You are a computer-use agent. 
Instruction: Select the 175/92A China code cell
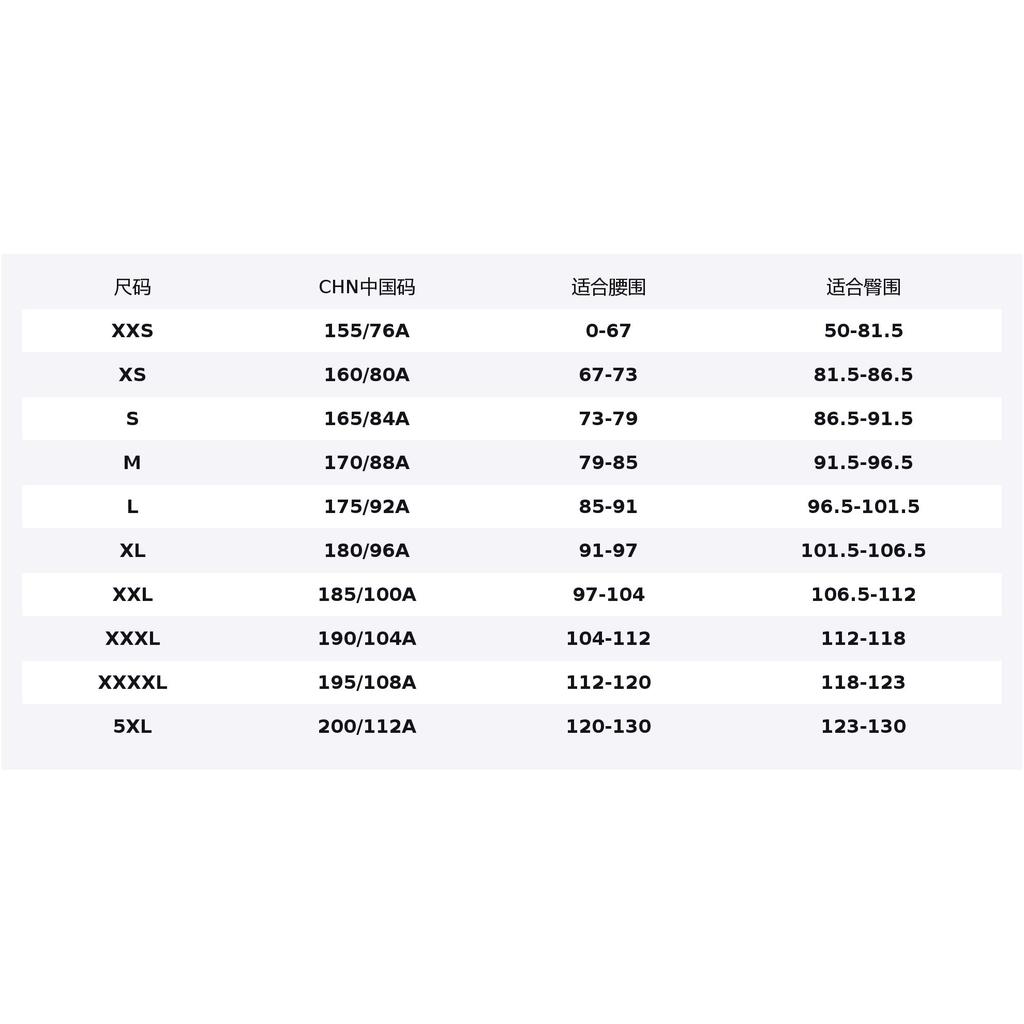(x=366, y=506)
